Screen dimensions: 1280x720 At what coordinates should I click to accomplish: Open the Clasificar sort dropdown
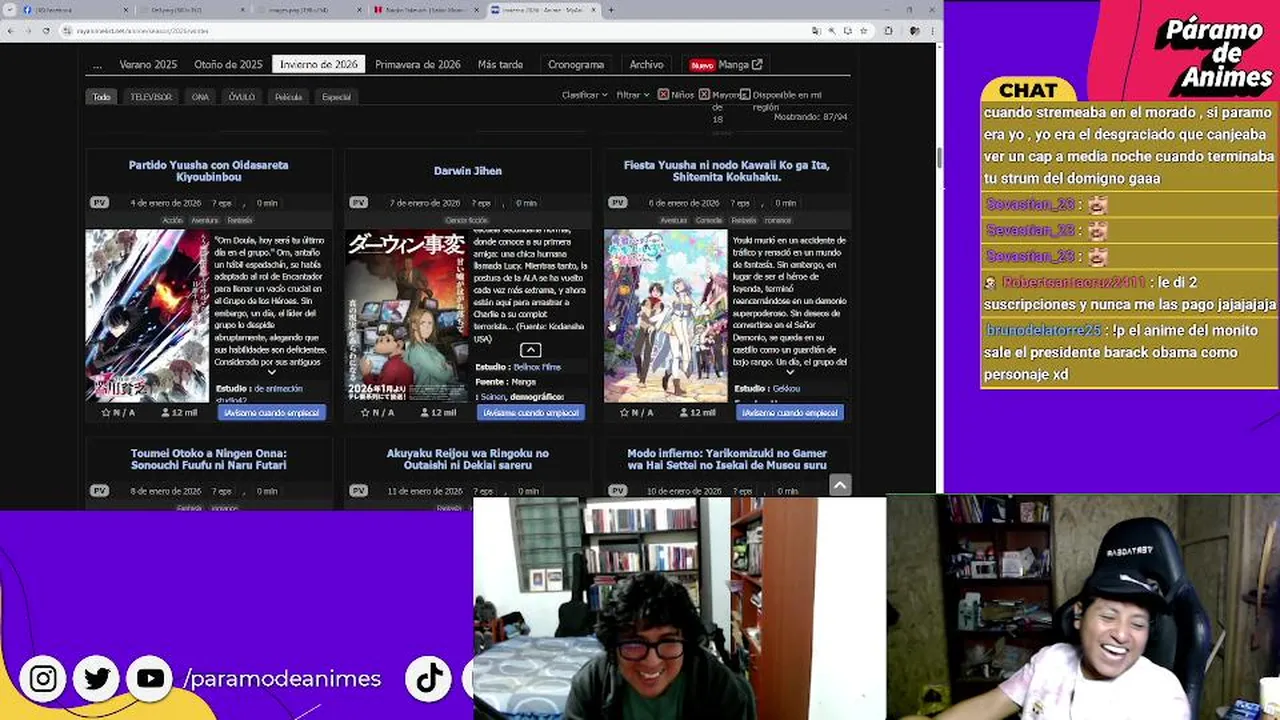(584, 95)
